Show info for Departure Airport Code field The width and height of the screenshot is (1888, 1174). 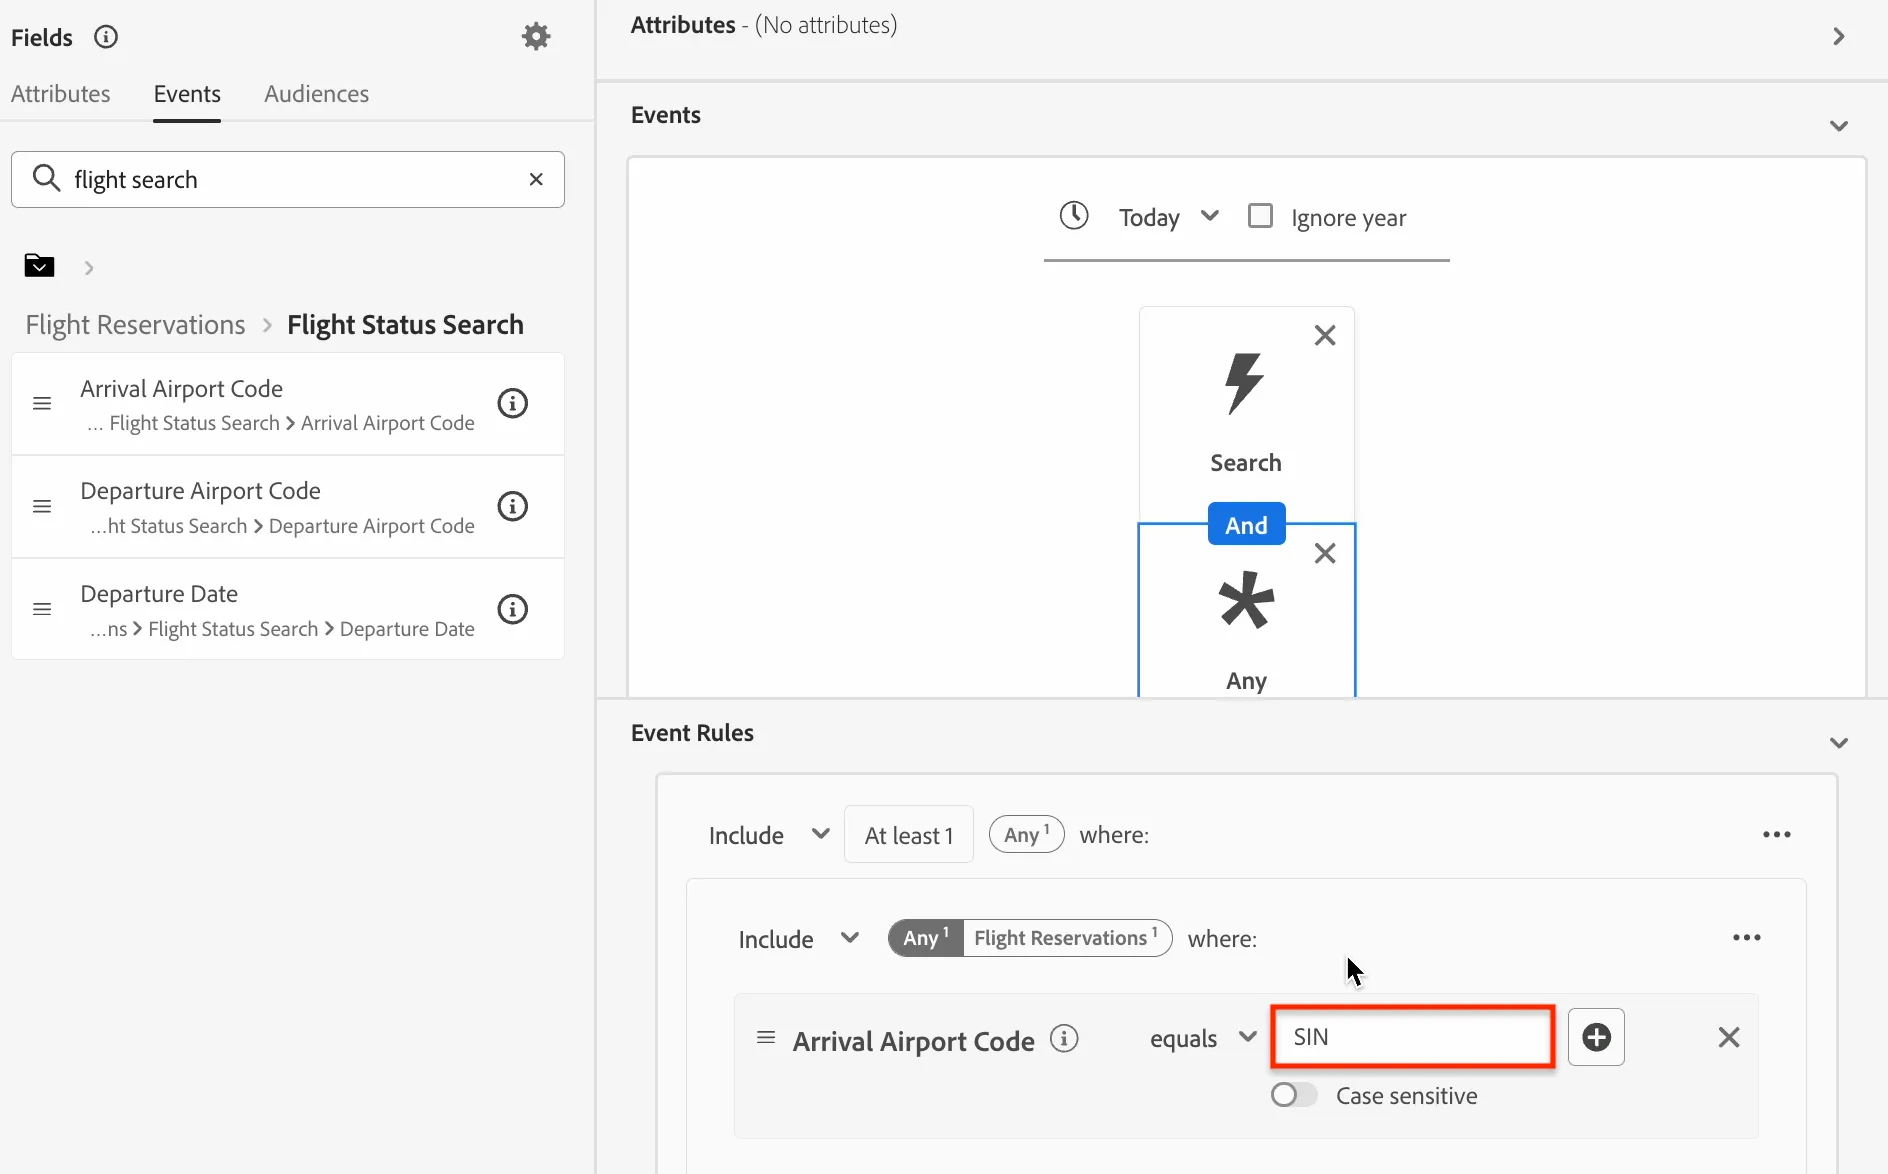(513, 506)
